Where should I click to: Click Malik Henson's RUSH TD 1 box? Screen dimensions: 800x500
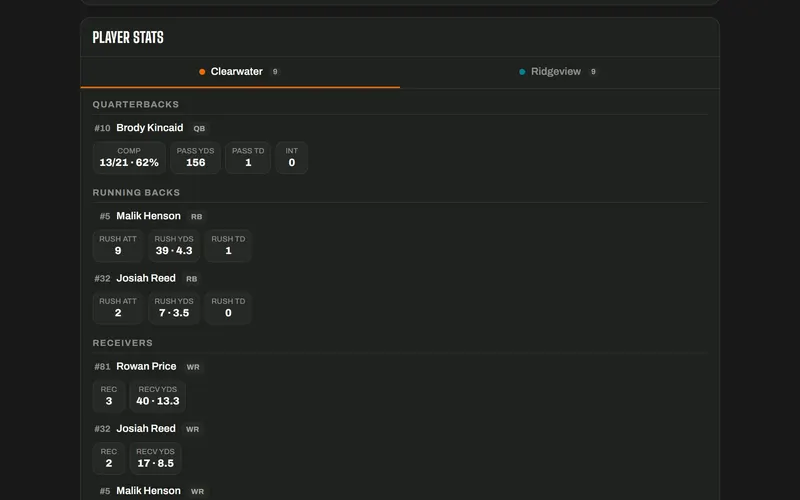tap(228, 246)
